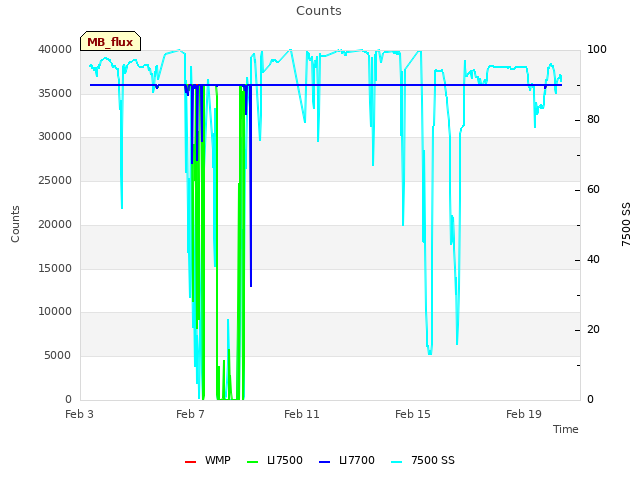Click the cyan 7500 SS legend swatch
The height and width of the screenshot is (480, 640).
pos(397,462)
